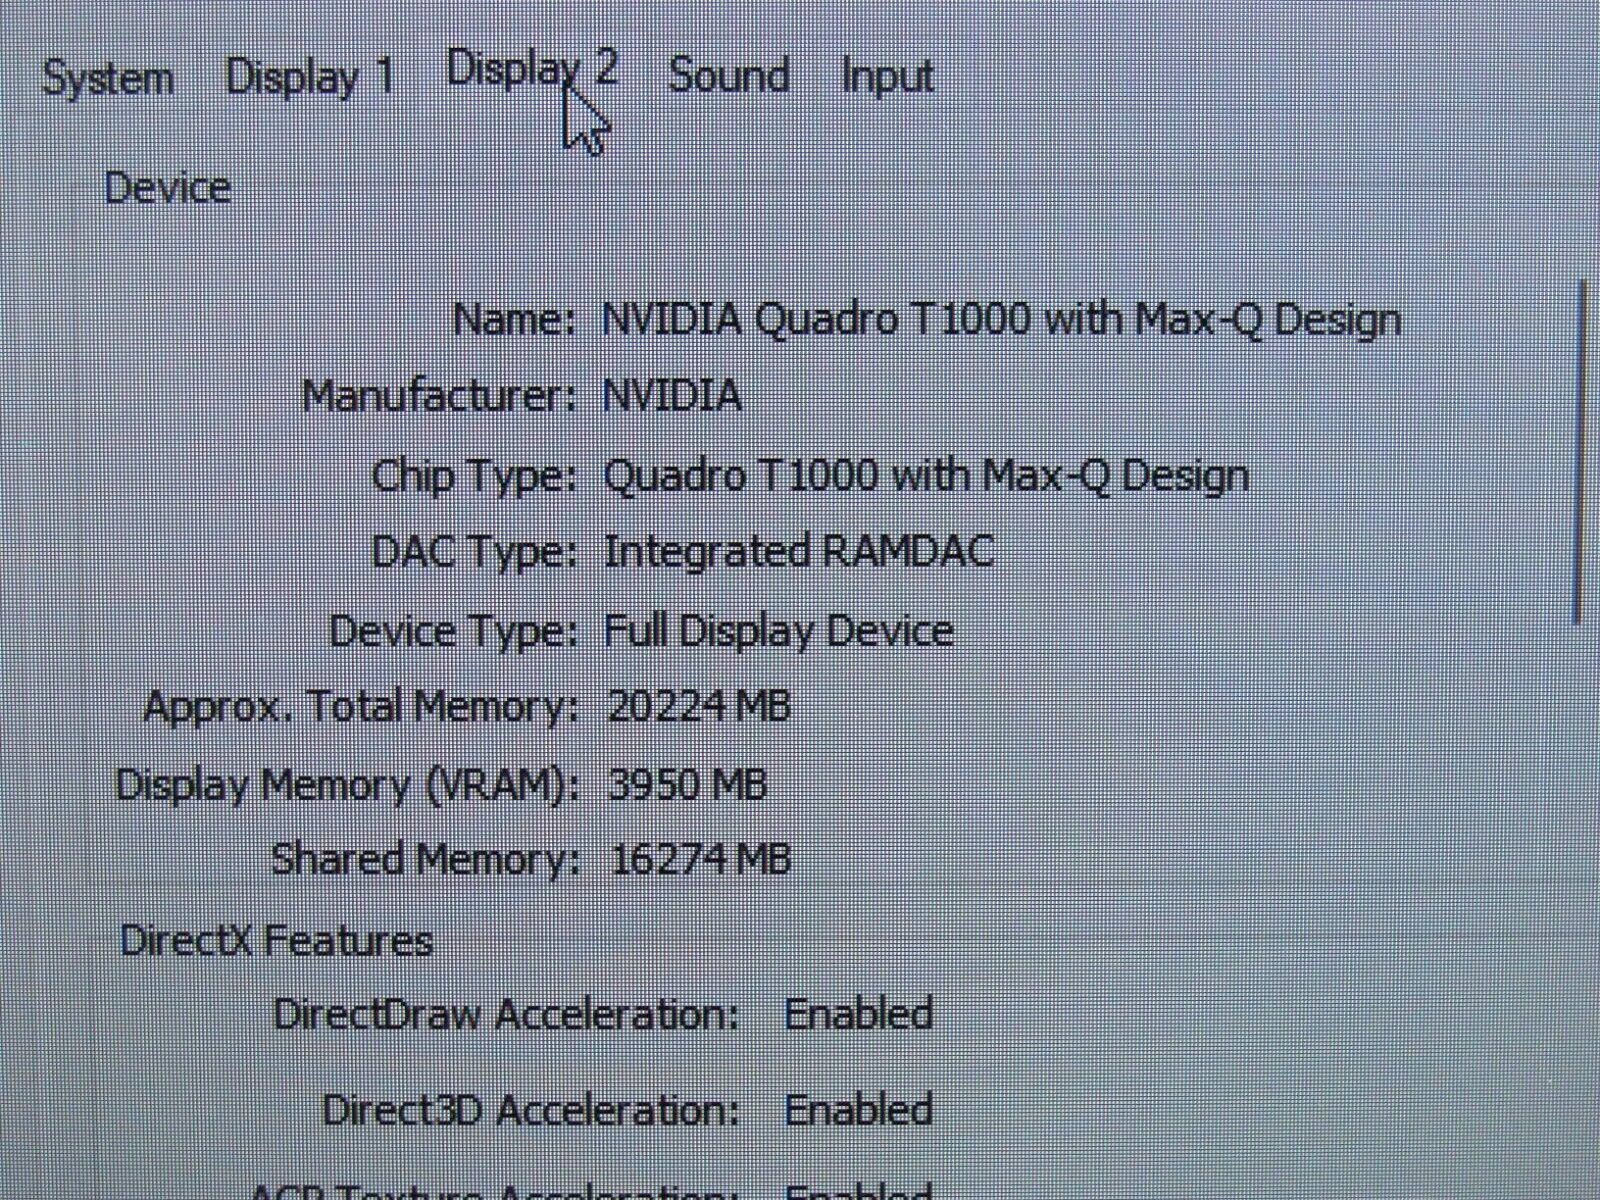Click the Device panel vertical scrollbar
This screenshot has width=1600, height=1200.
coord(1579,452)
